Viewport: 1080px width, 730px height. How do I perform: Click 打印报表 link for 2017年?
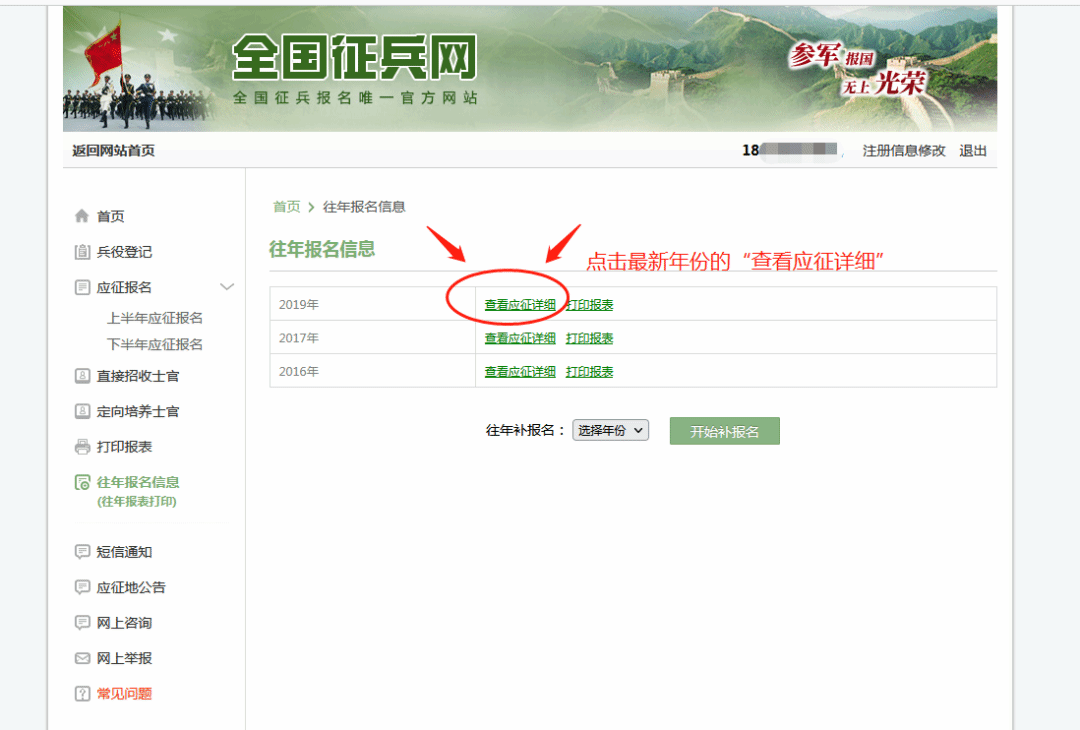(590, 338)
